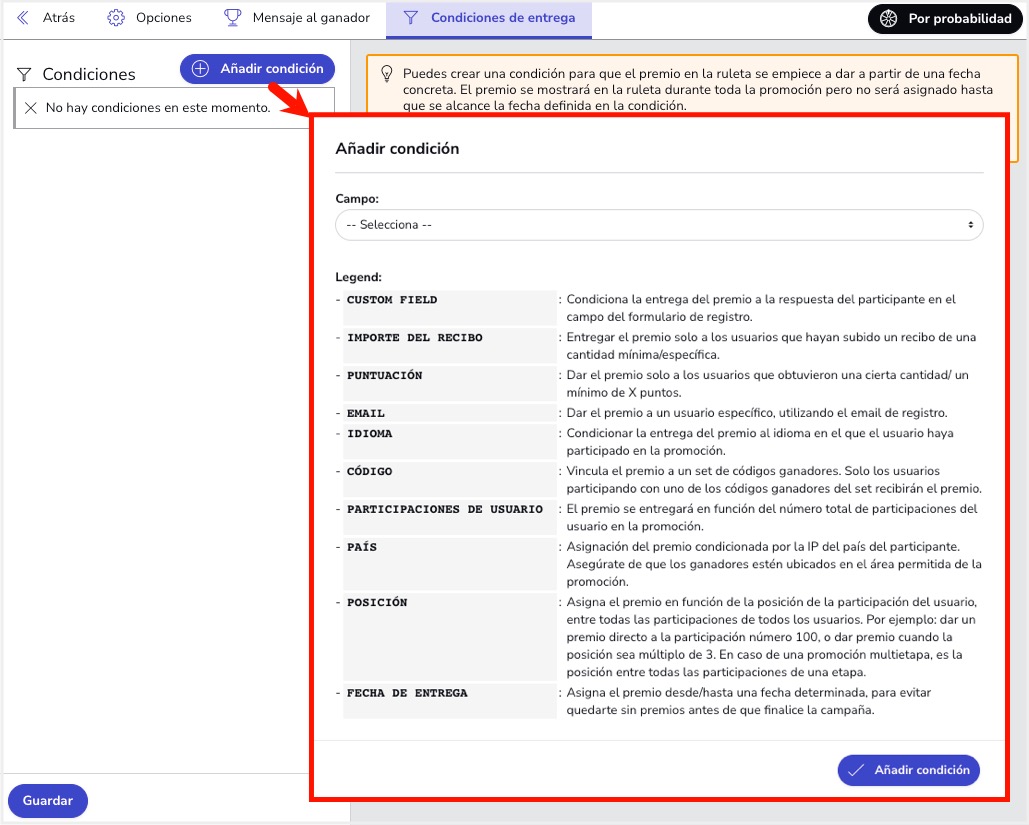Click the EMAIL legend label
Image resolution: width=1029 pixels, height=825 pixels.
click(366, 413)
